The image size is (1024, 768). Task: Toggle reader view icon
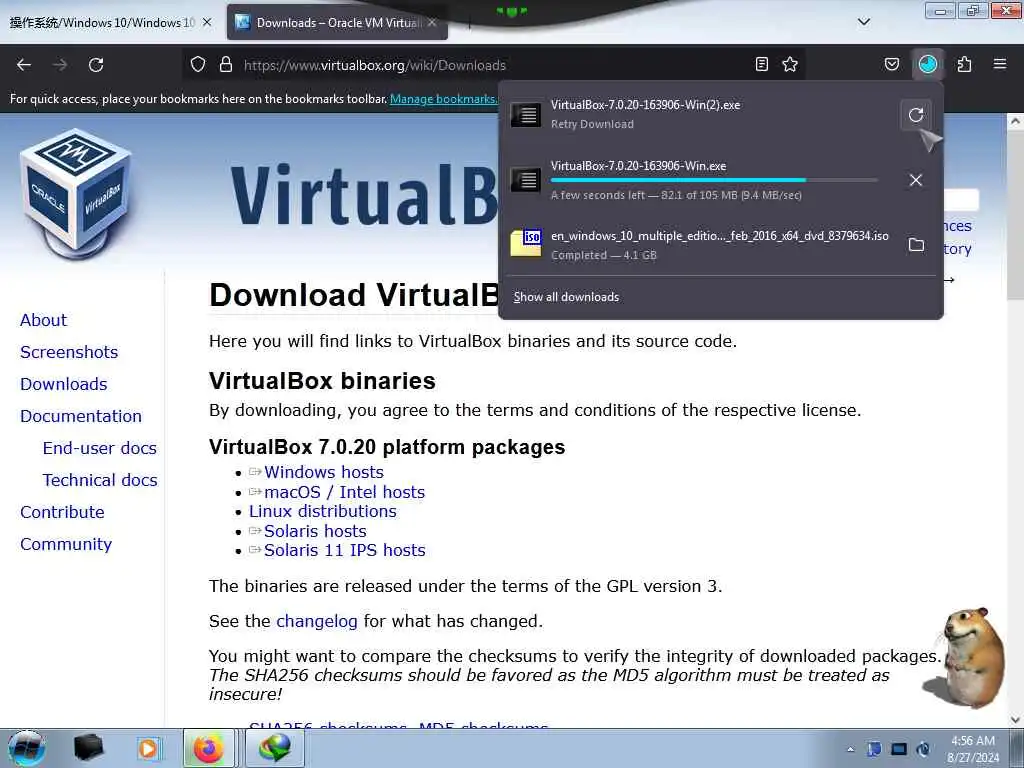point(761,64)
